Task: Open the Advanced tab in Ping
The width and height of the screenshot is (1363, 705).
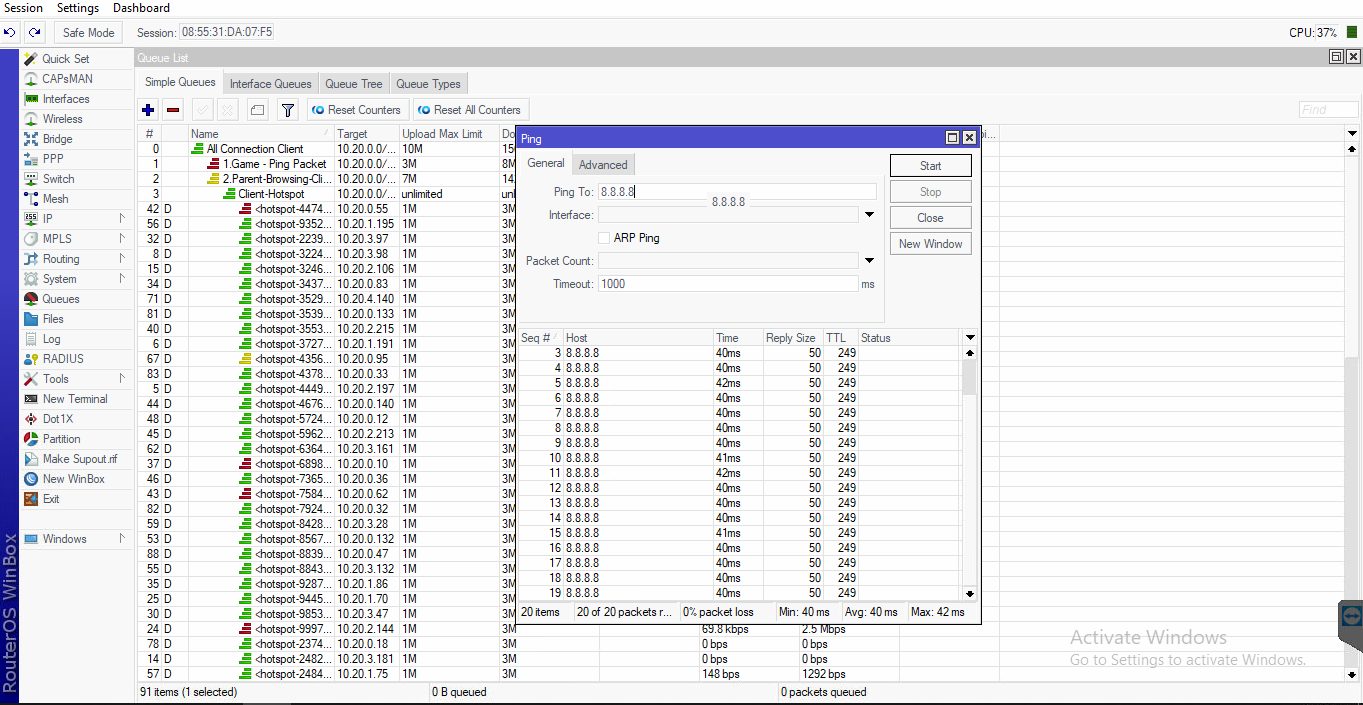Action: point(603,165)
